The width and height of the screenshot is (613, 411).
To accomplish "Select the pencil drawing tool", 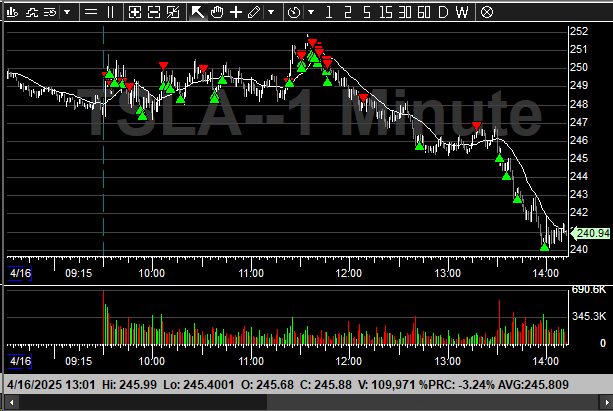I will tap(254, 13).
